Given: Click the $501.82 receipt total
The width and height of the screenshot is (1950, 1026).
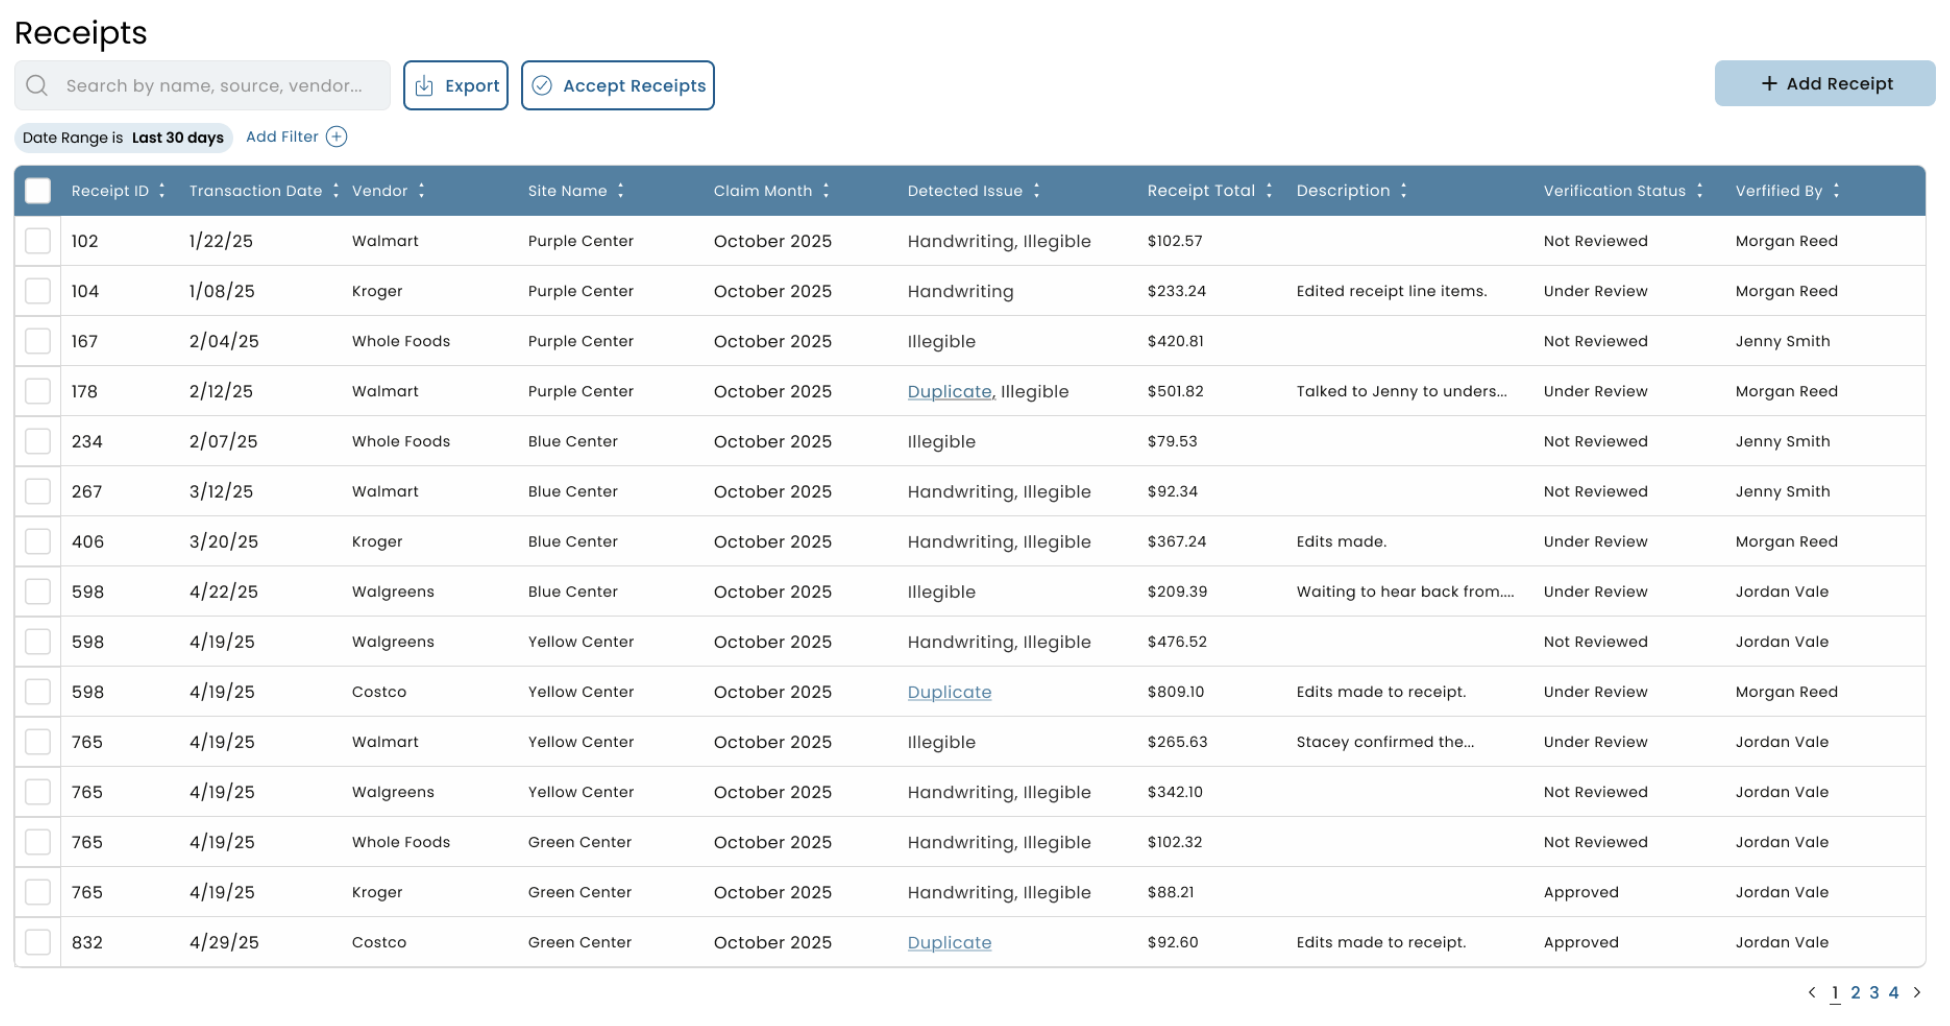Looking at the screenshot, I should [x=1175, y=391].
